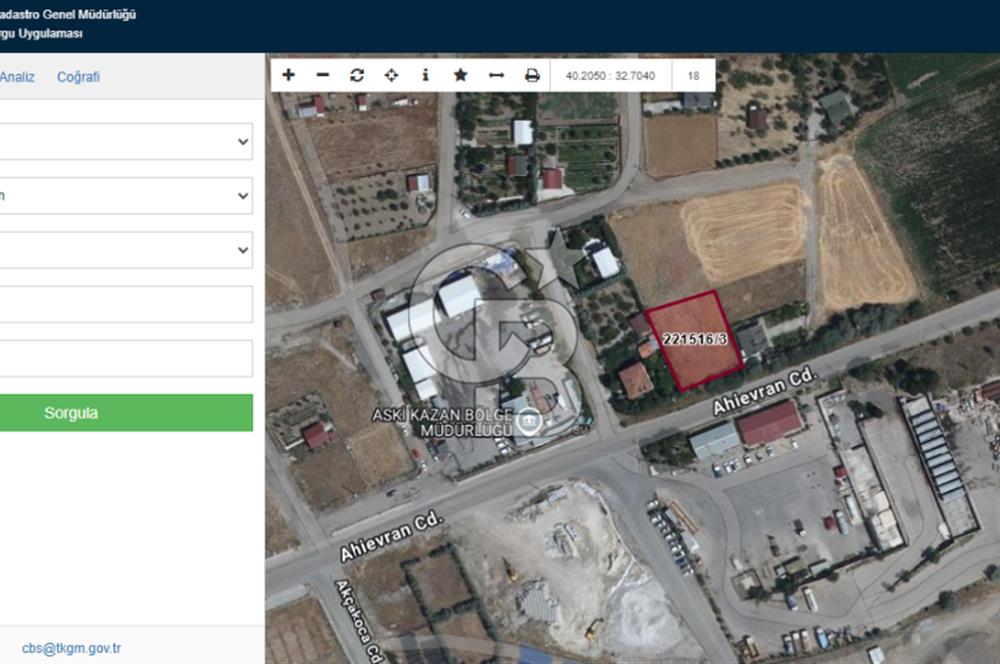
Task: Open the cbs@tkgm.gov.tr email link
Action: [71, 648]
